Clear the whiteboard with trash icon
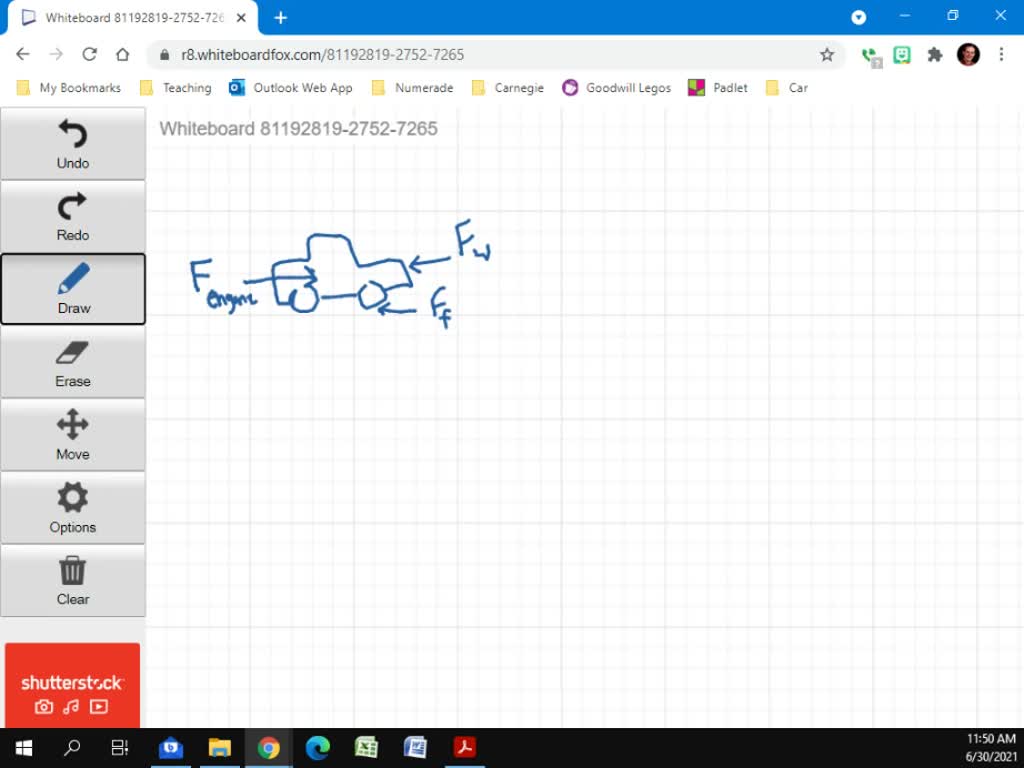This screenshot has width=1024, height=768. pyautogui.click(x=71, y=580)
